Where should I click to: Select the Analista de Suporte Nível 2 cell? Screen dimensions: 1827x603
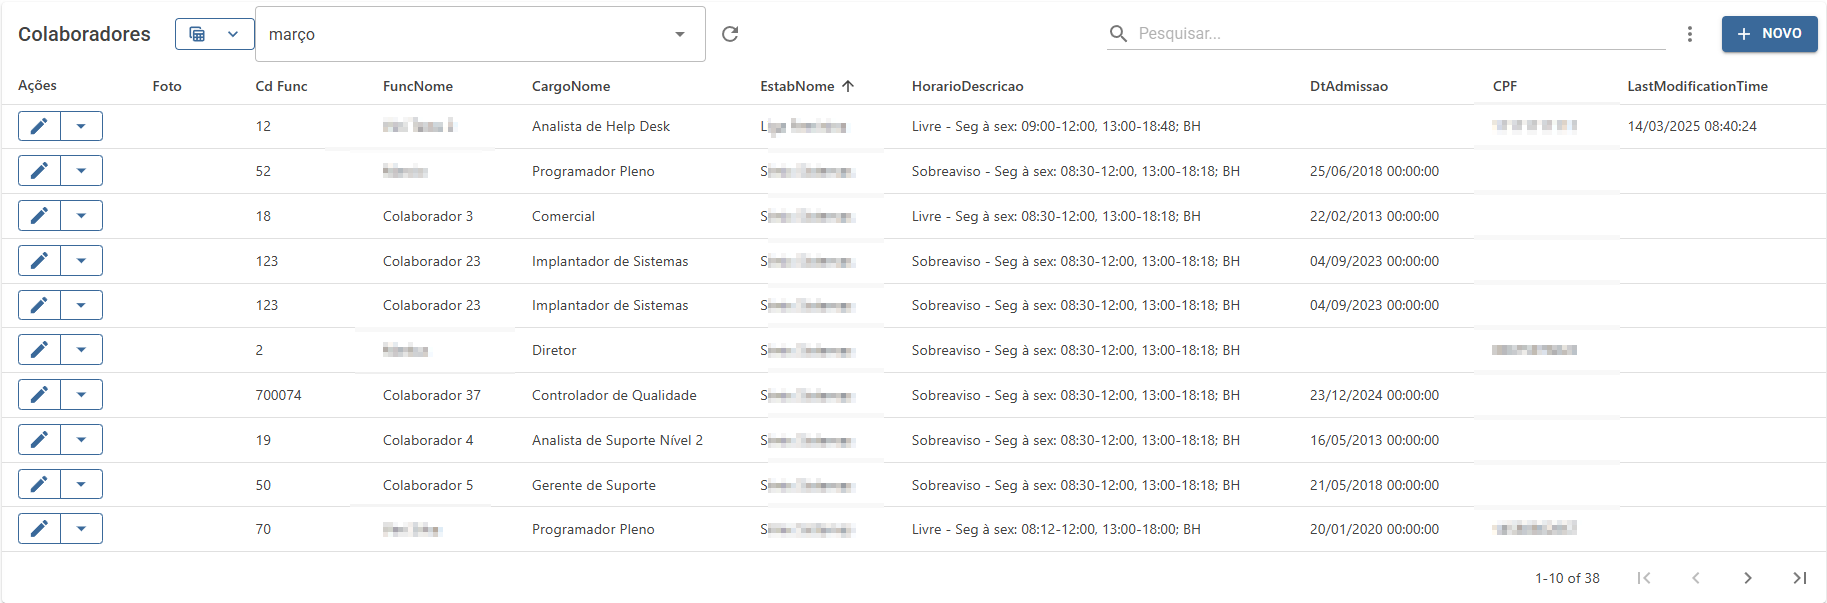click(617, 440)
